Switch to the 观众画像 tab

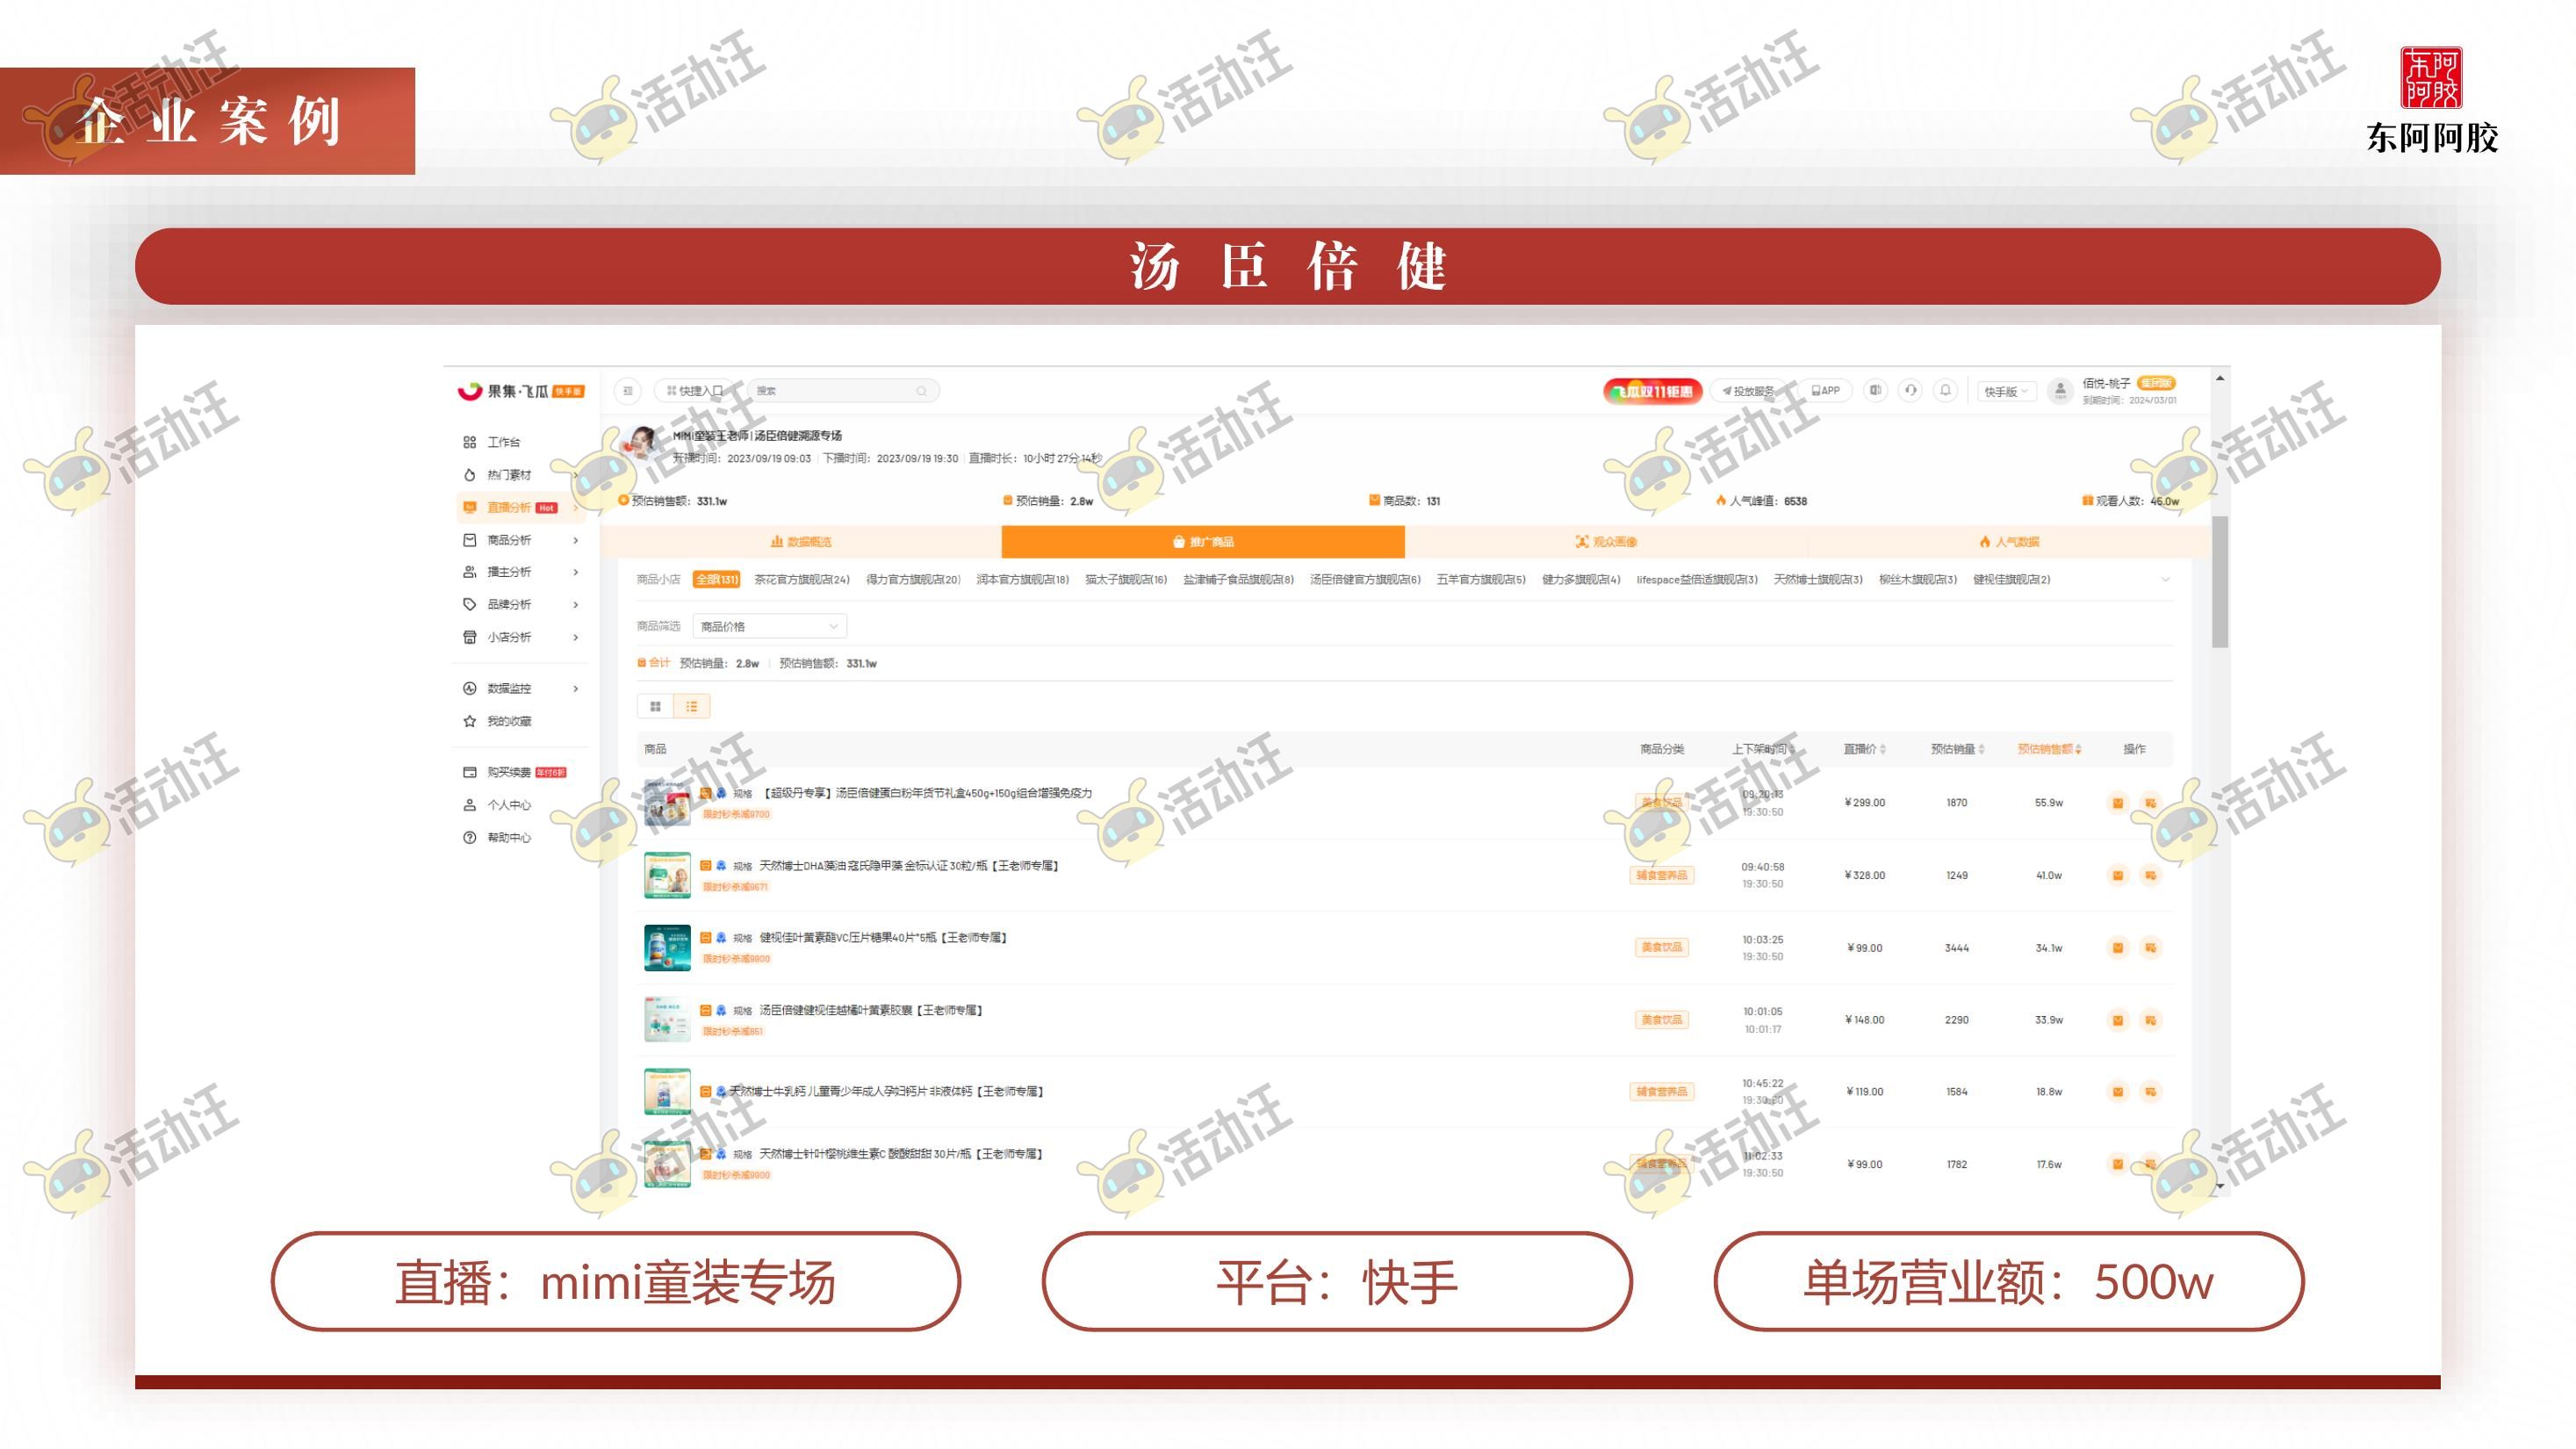click(1606, 542)
